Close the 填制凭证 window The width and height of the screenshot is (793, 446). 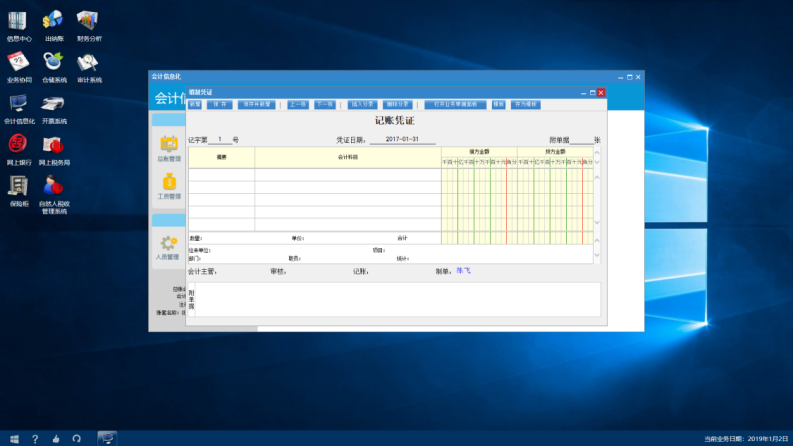(x=601, y=93)
